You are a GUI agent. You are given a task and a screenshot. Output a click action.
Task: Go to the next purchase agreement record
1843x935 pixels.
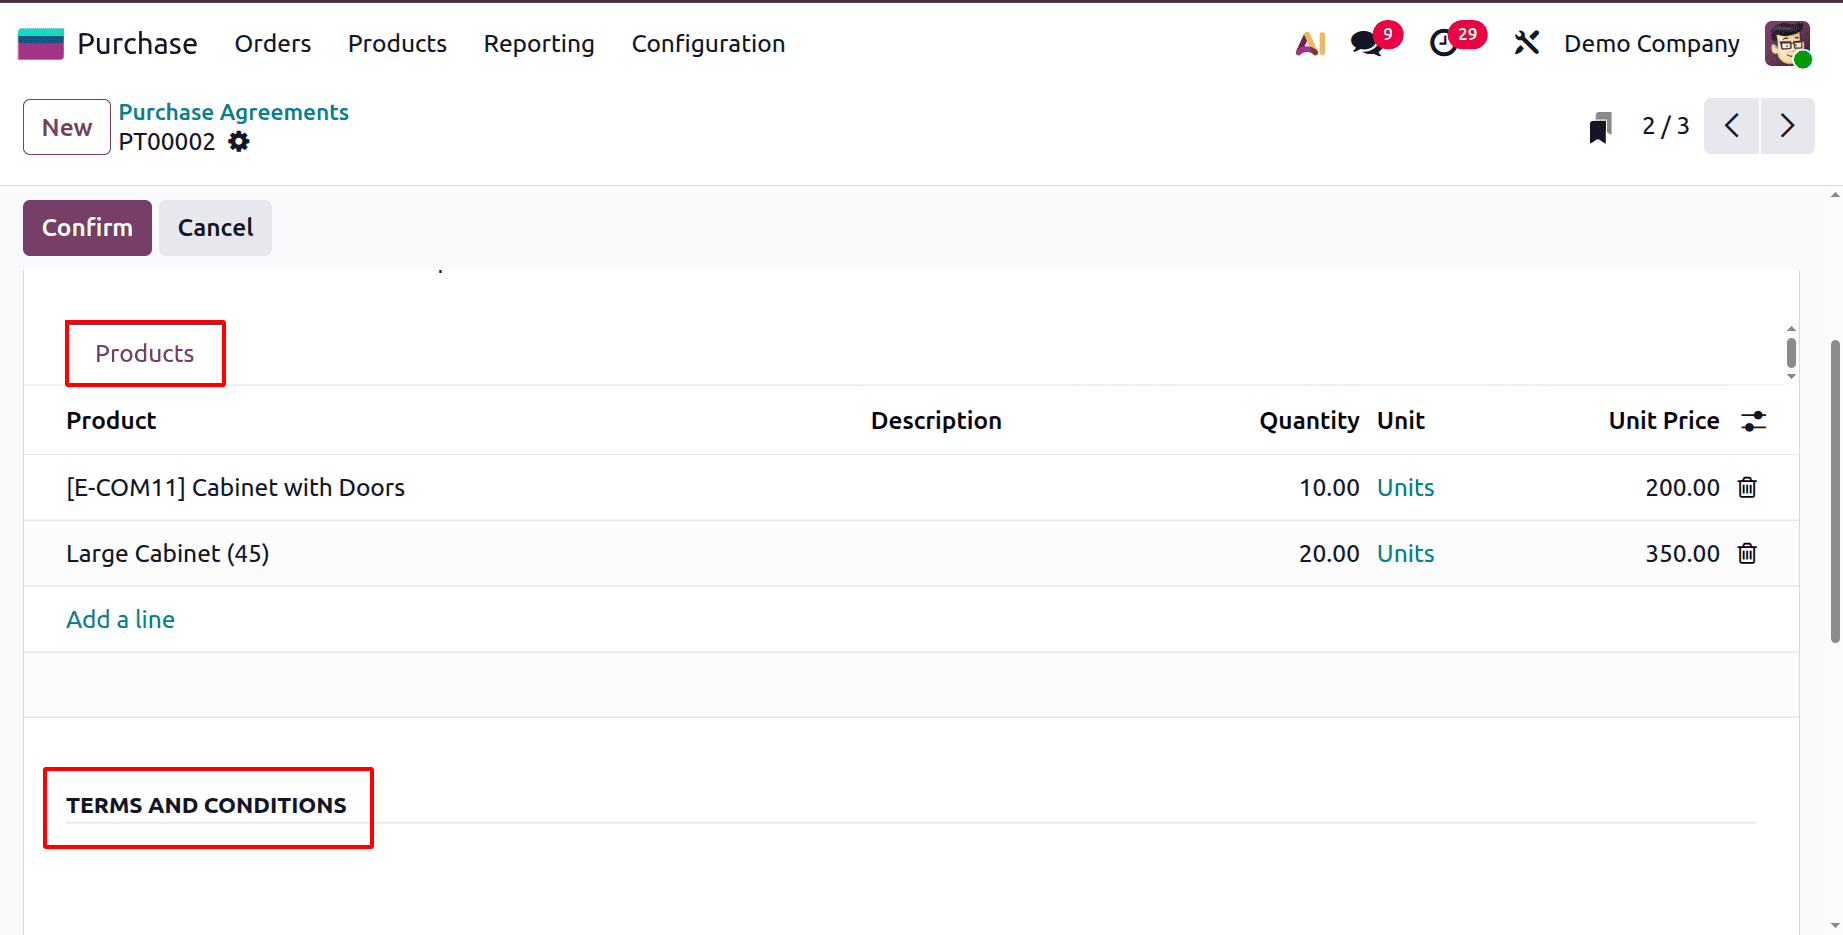pos(1787,126)
